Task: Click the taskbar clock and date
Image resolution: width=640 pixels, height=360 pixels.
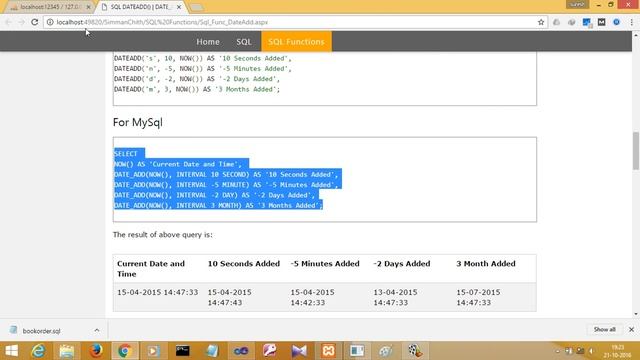Action: coord(618,351)
